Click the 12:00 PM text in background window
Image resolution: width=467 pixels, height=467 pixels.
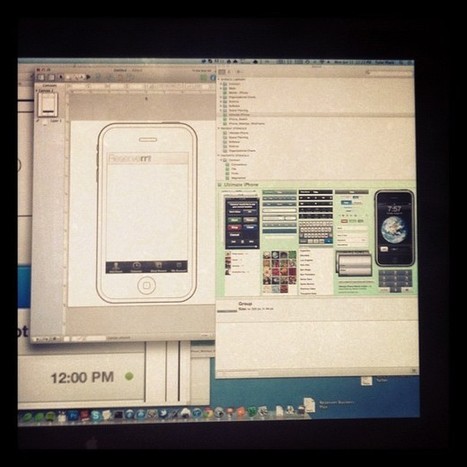pyautogui.click(x=82, y=378)
